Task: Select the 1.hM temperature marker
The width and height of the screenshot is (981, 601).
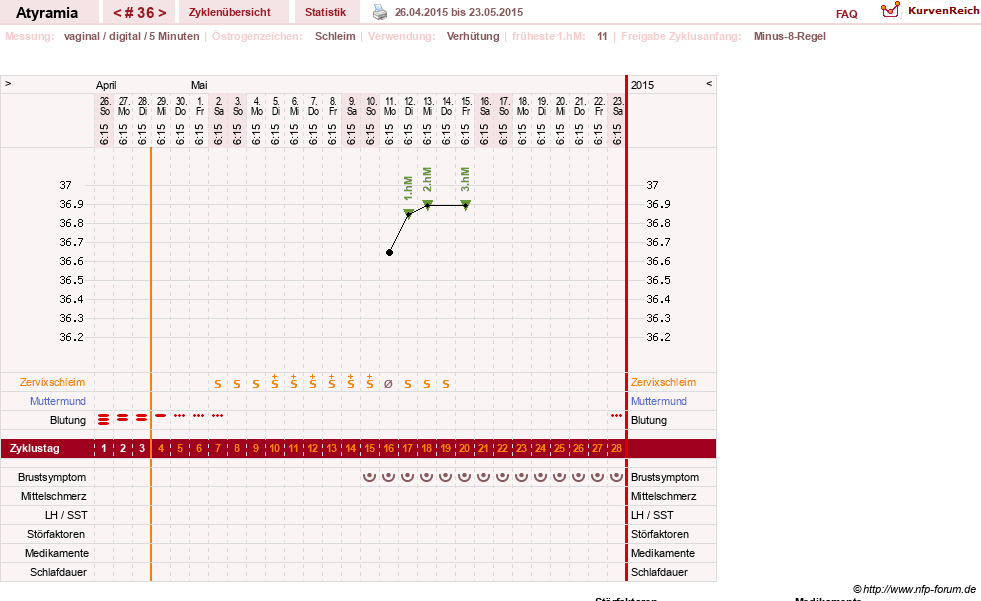Action: click(x=408, y=213)
